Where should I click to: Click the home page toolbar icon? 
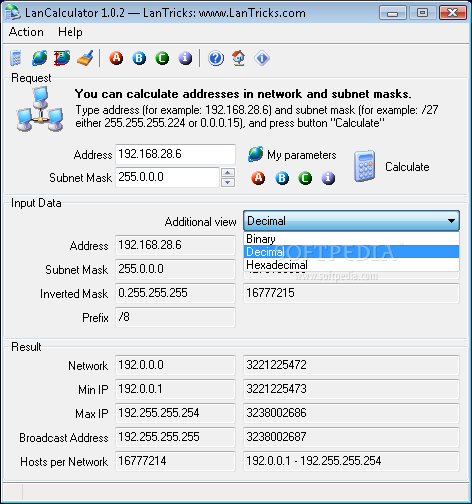coord(239,58)
